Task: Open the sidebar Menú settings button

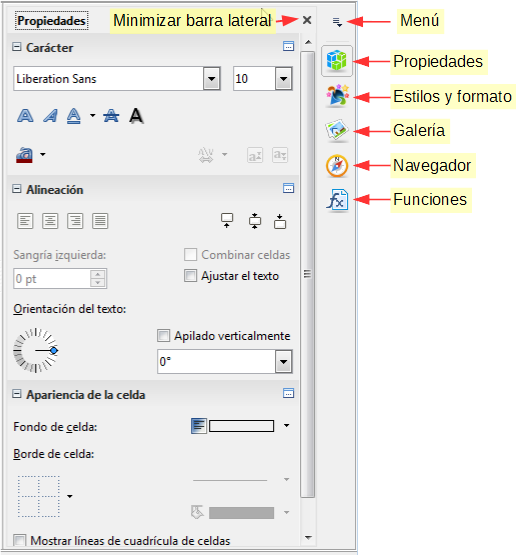Action: (x=337, y=22)
